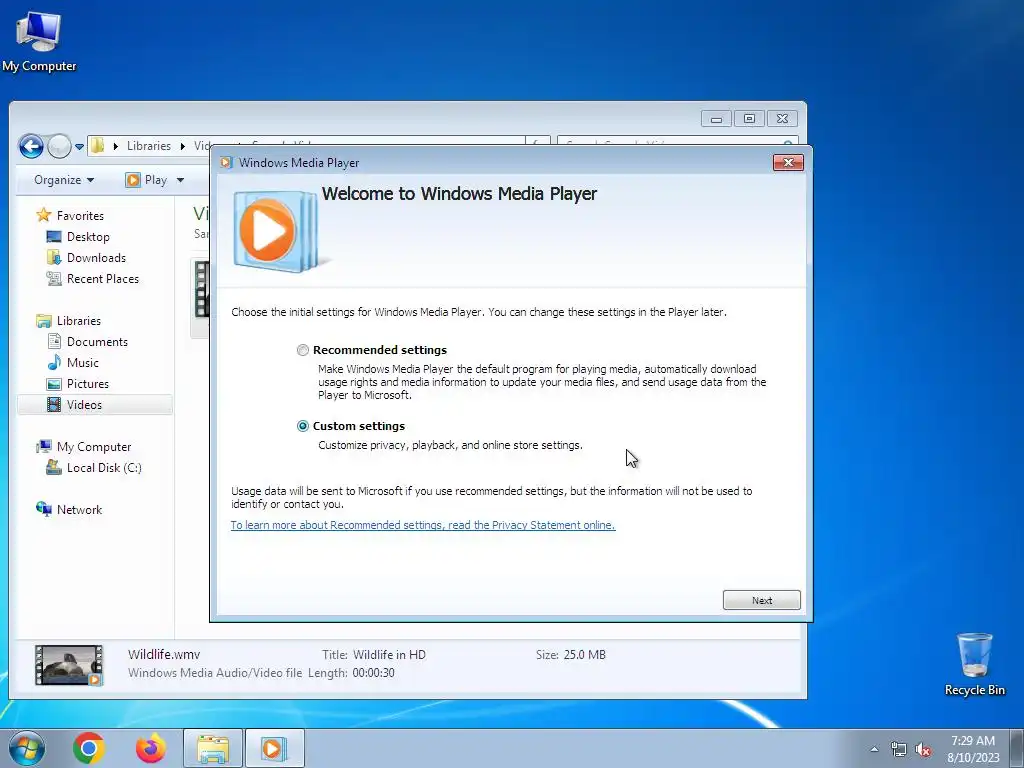Open the Documents library
The image size is (1024, 768).
tap(97, 342)
